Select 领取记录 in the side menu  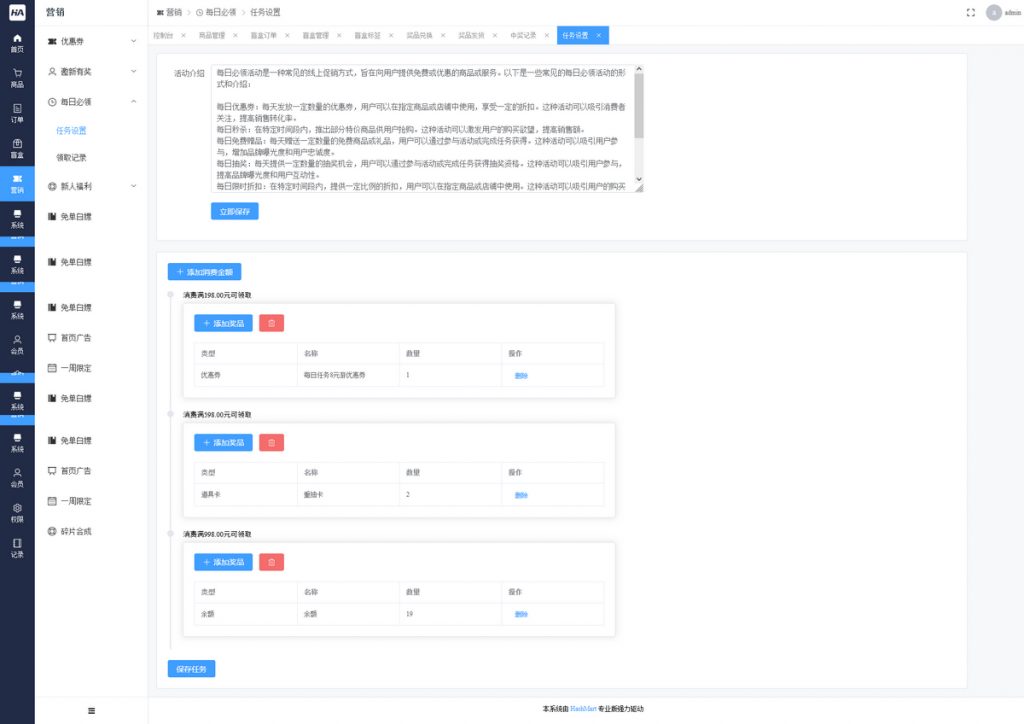click(71, 157)
